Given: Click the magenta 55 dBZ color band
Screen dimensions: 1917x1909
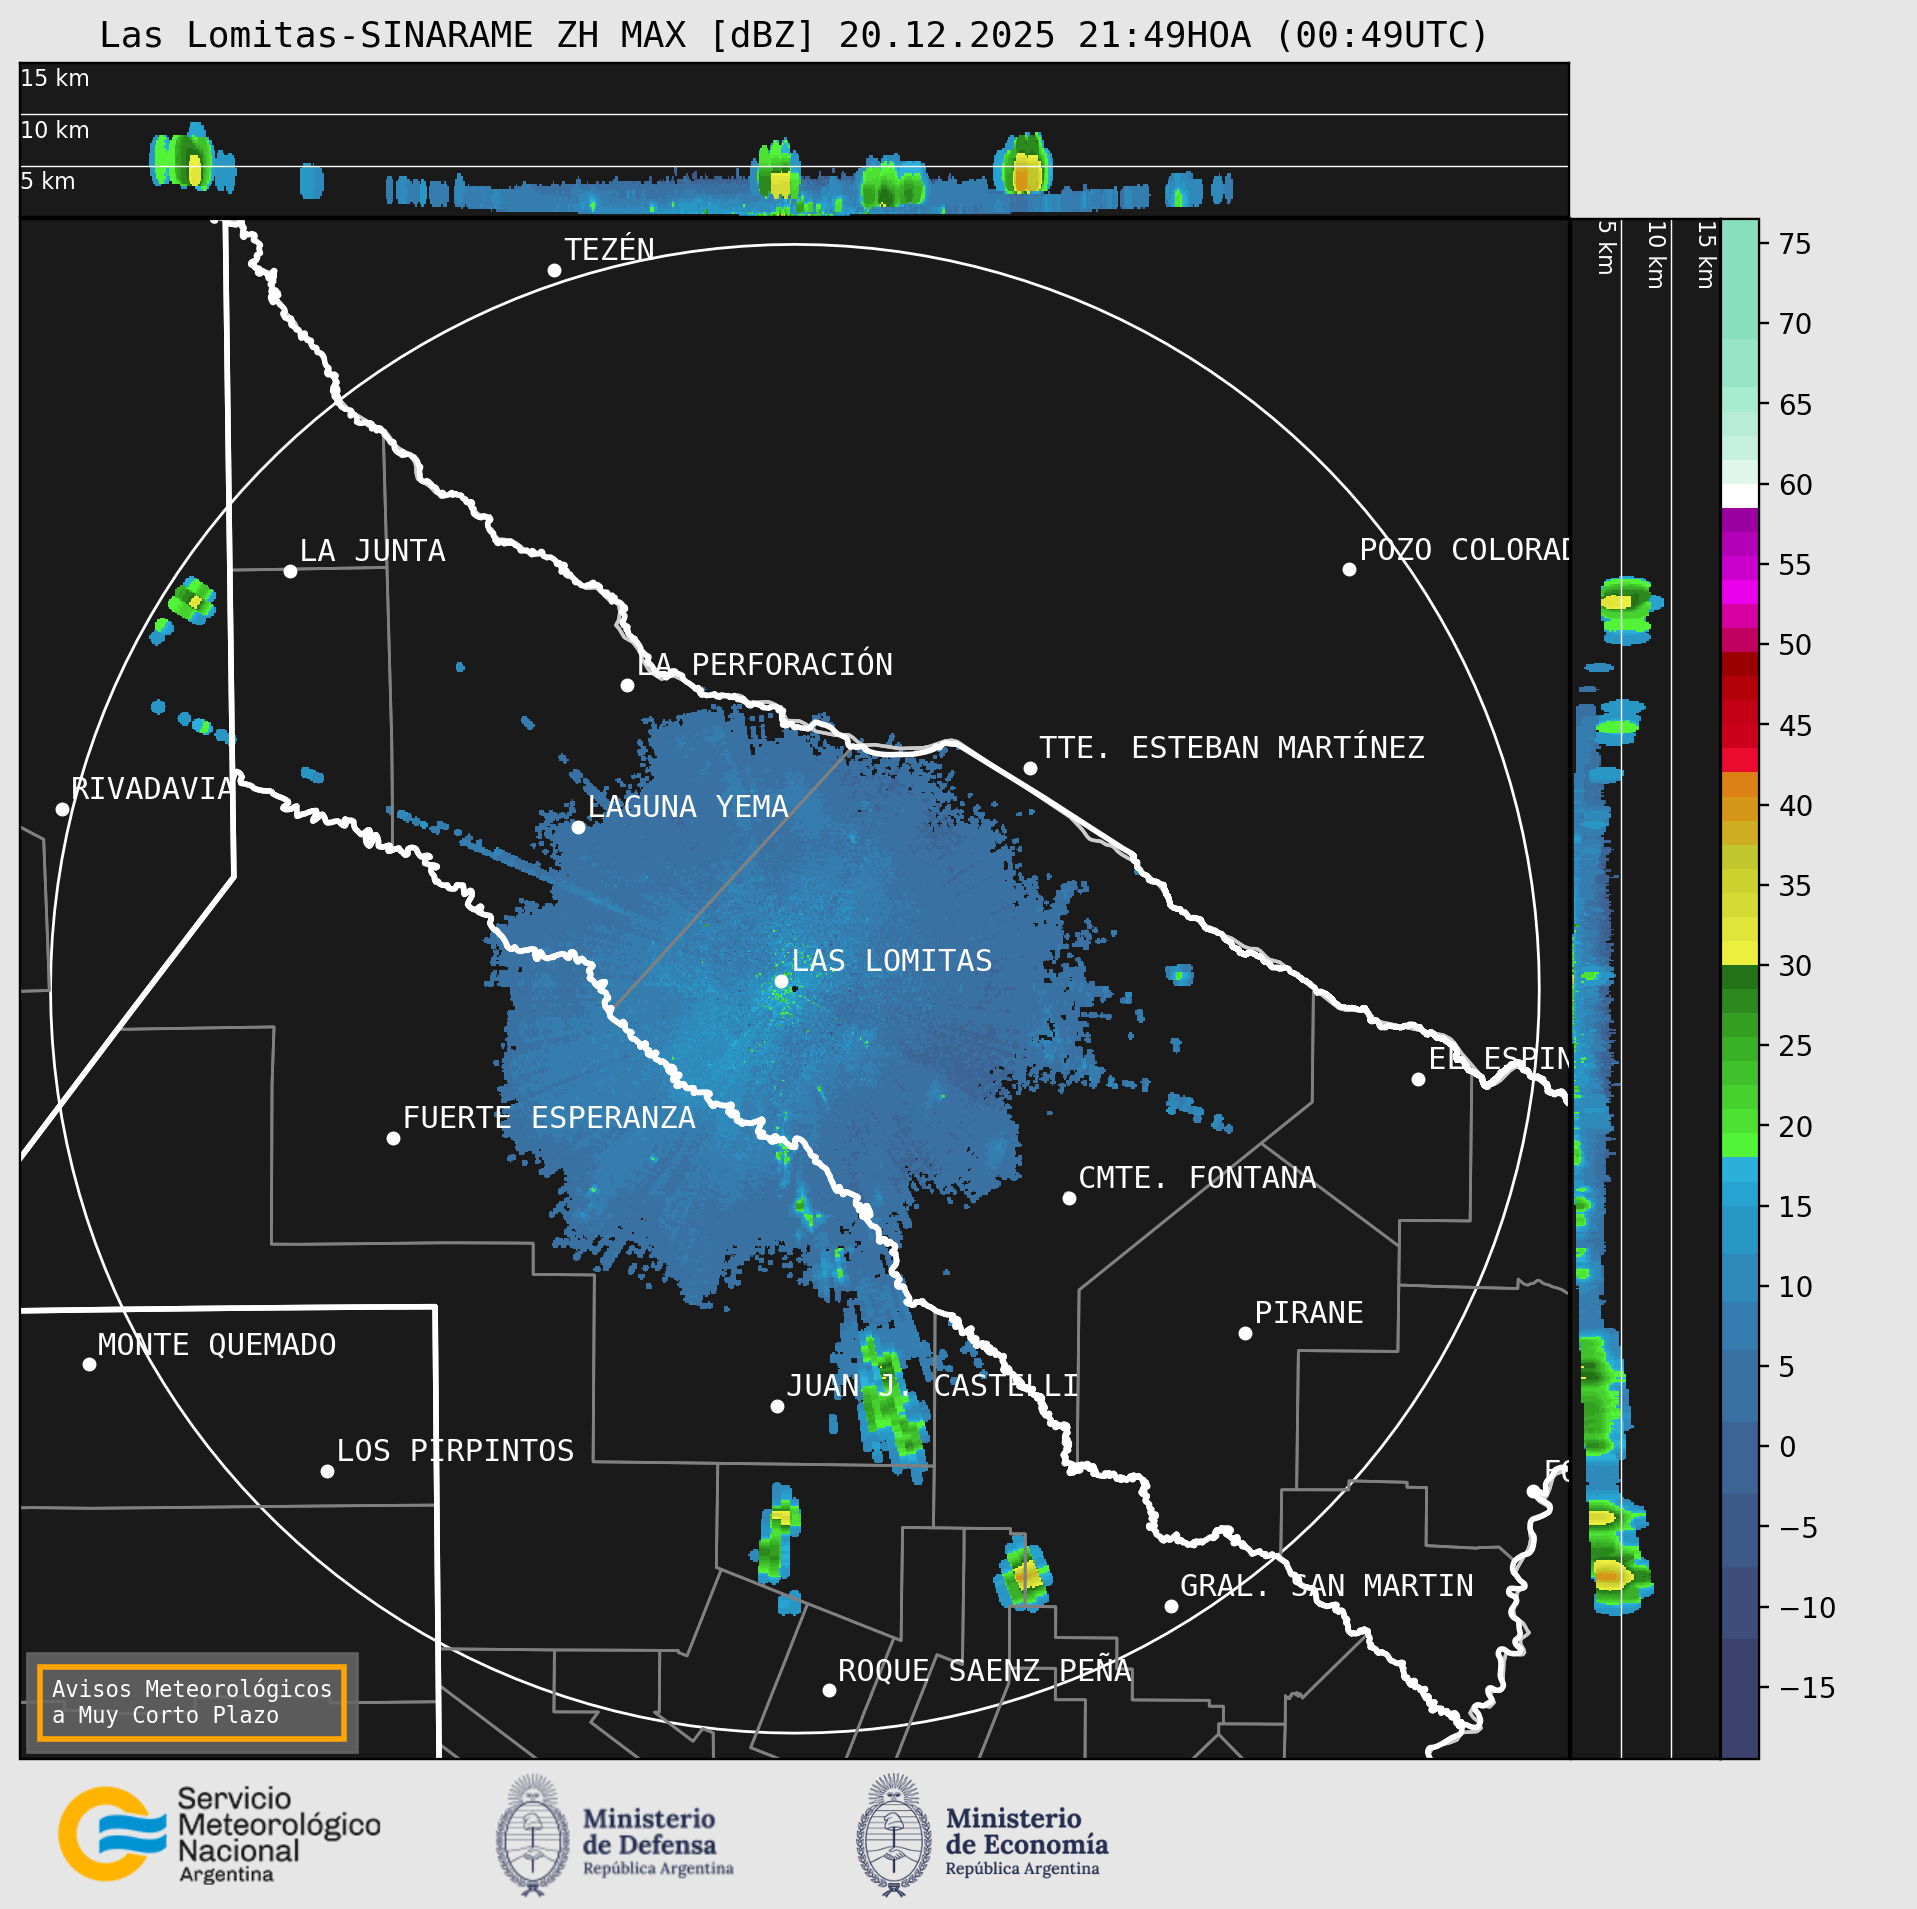Looking at the screenshot, I should pyautogui.click(x=1740, y=568).
